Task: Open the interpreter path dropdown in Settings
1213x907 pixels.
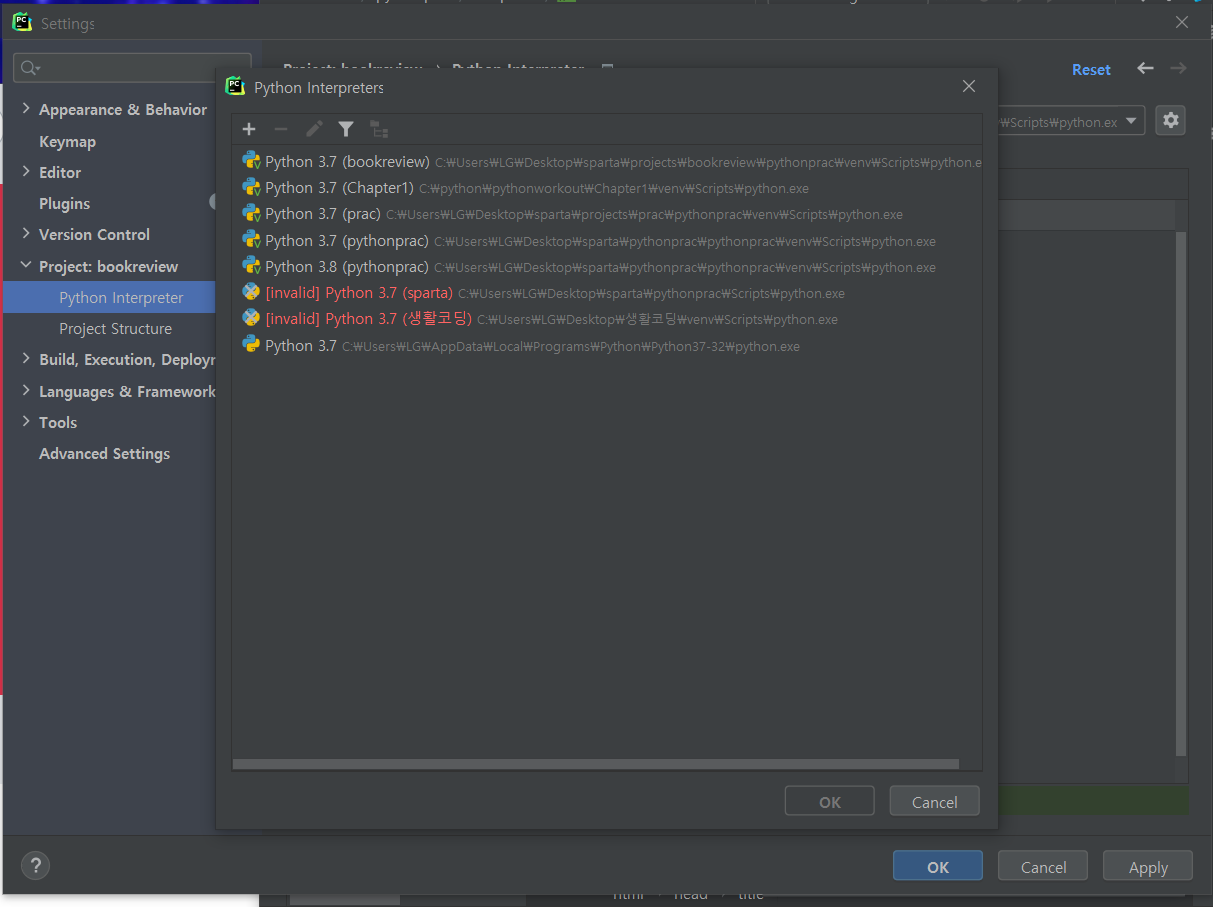Action: [x=1132, y=121]
